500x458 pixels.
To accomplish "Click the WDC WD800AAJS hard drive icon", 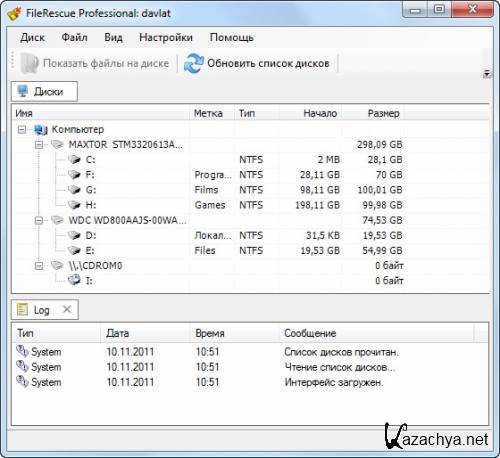I will (57, 220).
